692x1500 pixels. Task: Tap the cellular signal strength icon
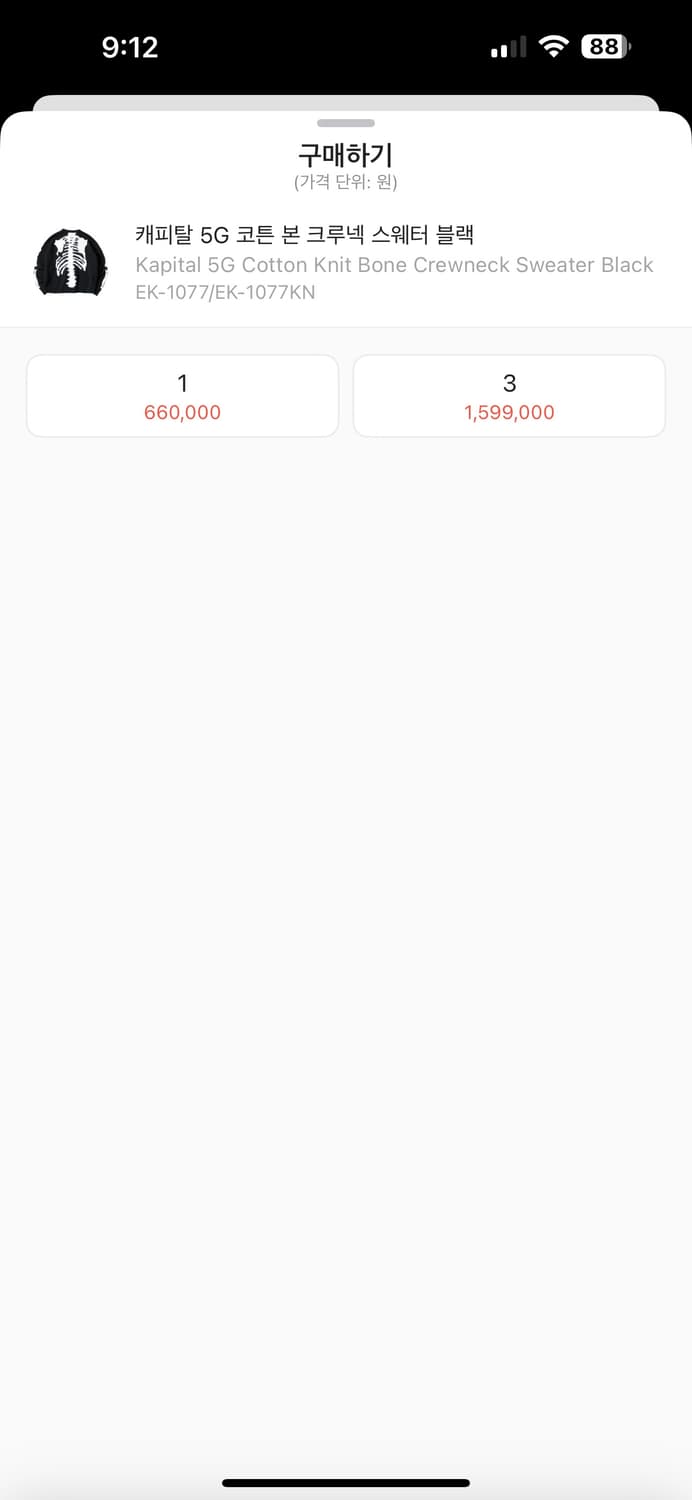508,48
